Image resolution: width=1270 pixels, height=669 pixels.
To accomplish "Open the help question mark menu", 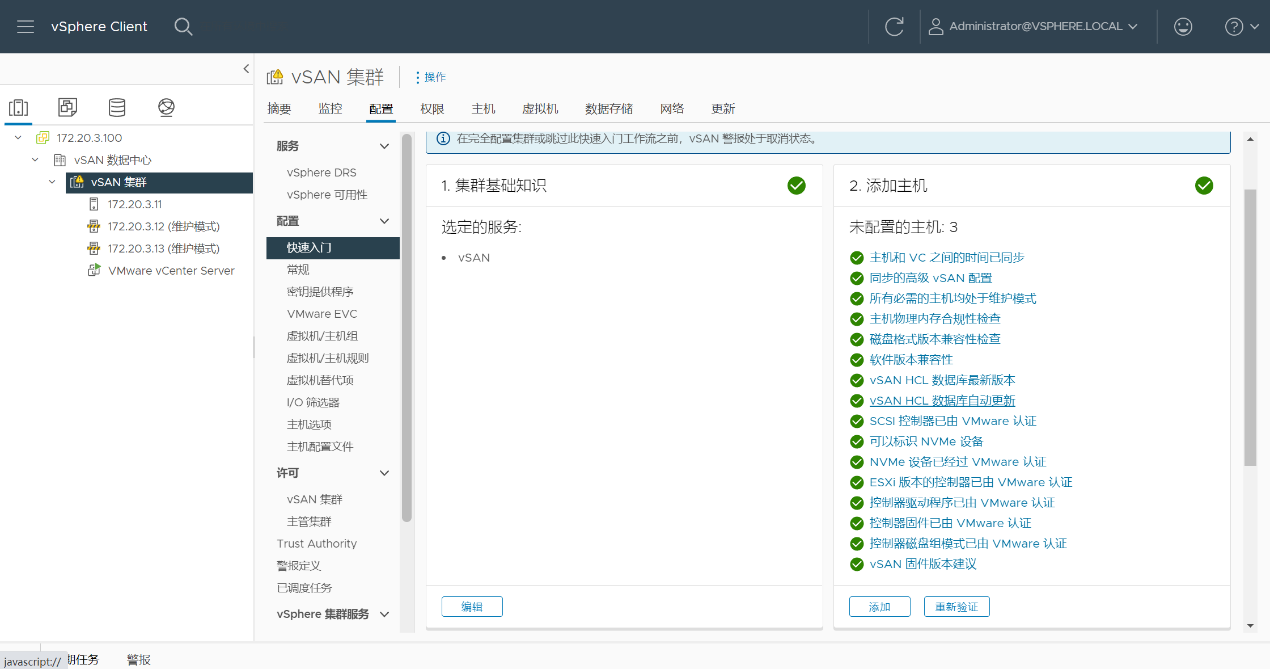I will [1242, 27].
